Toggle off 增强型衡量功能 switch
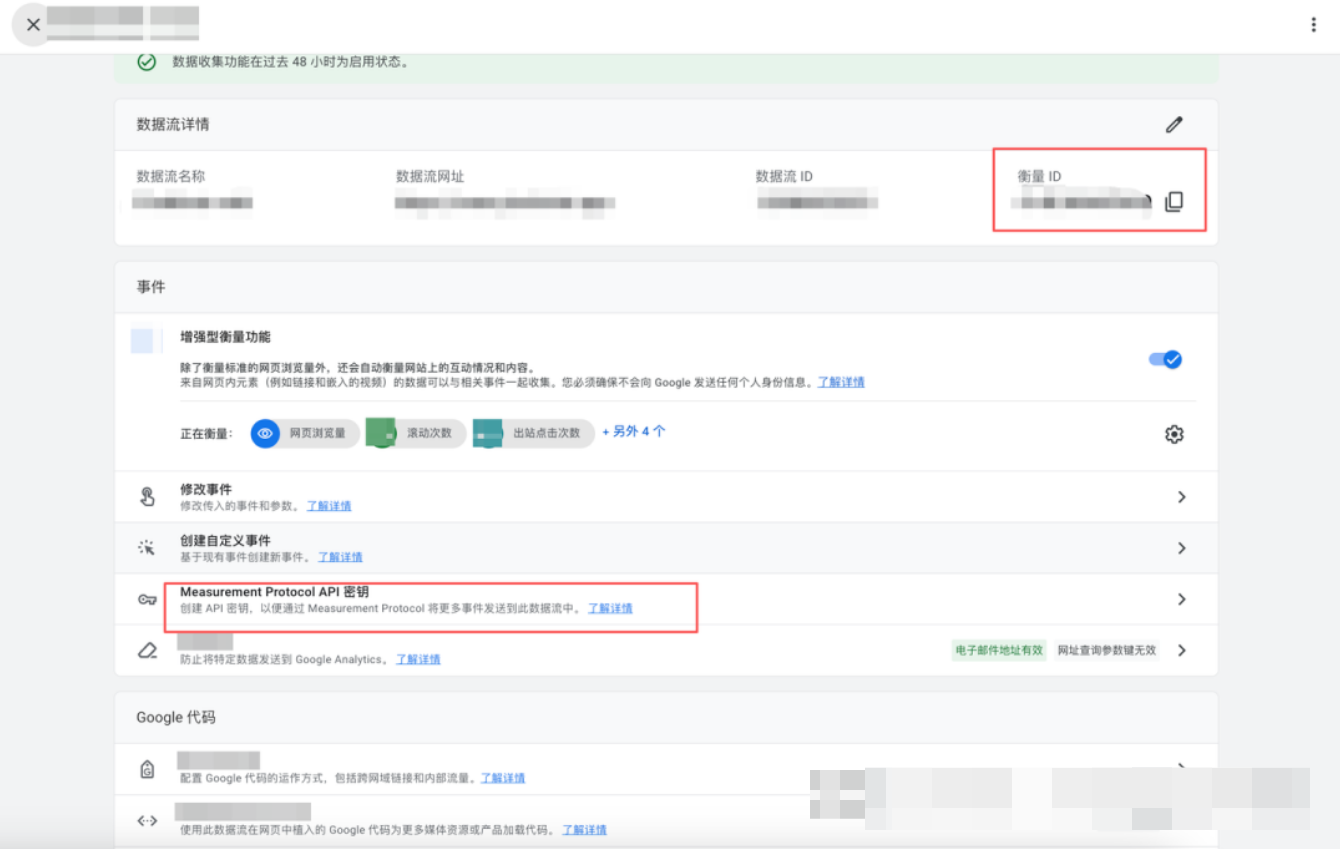 point(1165,359)
